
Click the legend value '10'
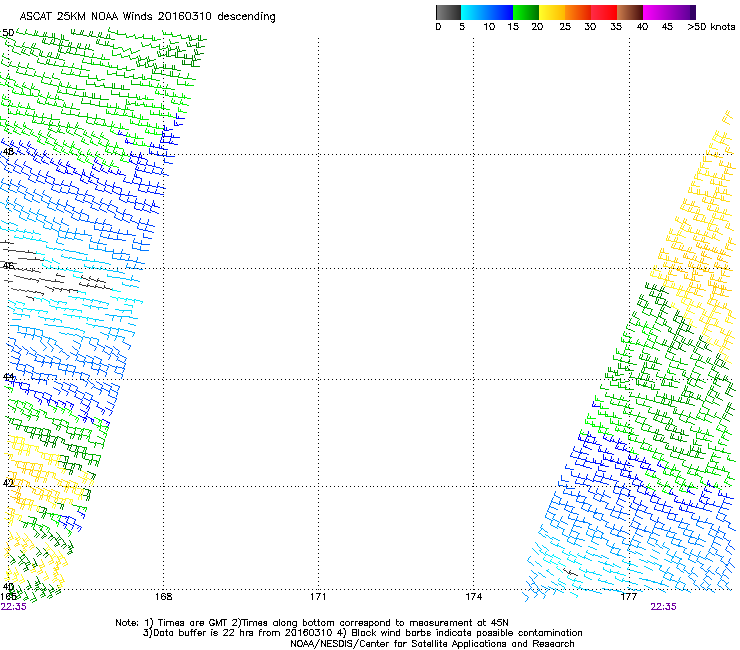click(489, 27)
